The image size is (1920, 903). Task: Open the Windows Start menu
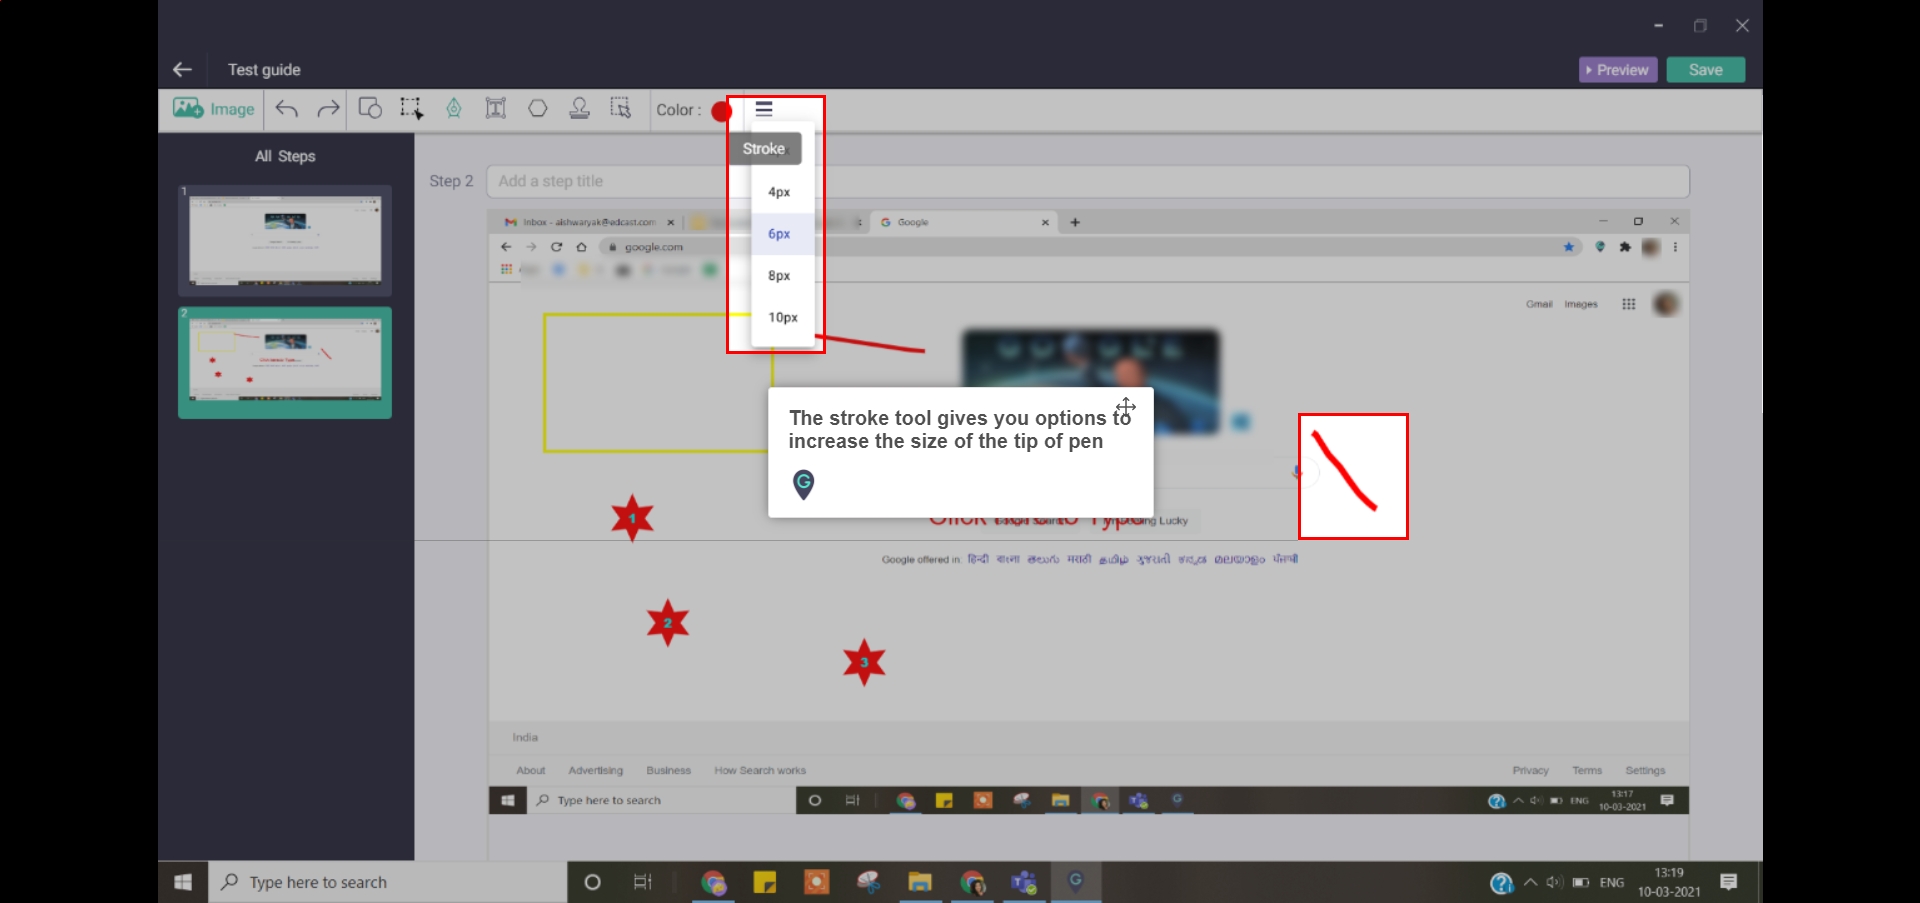(x=183, y=882)
